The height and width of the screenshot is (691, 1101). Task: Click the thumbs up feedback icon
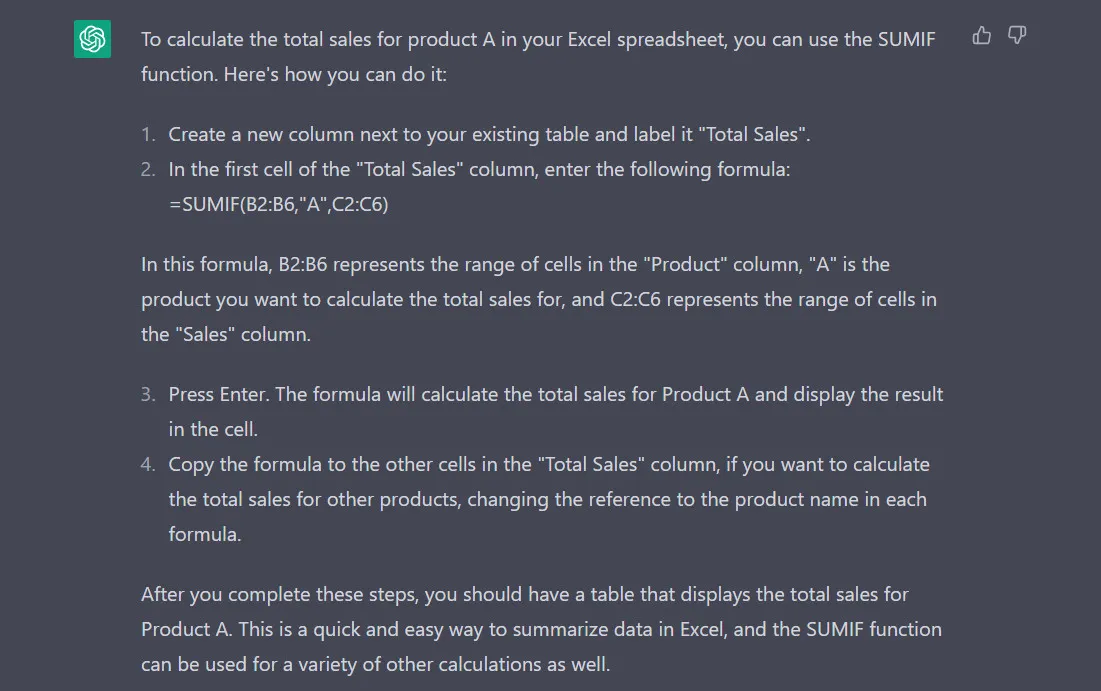pyautogui.click(x=982, y=36)
